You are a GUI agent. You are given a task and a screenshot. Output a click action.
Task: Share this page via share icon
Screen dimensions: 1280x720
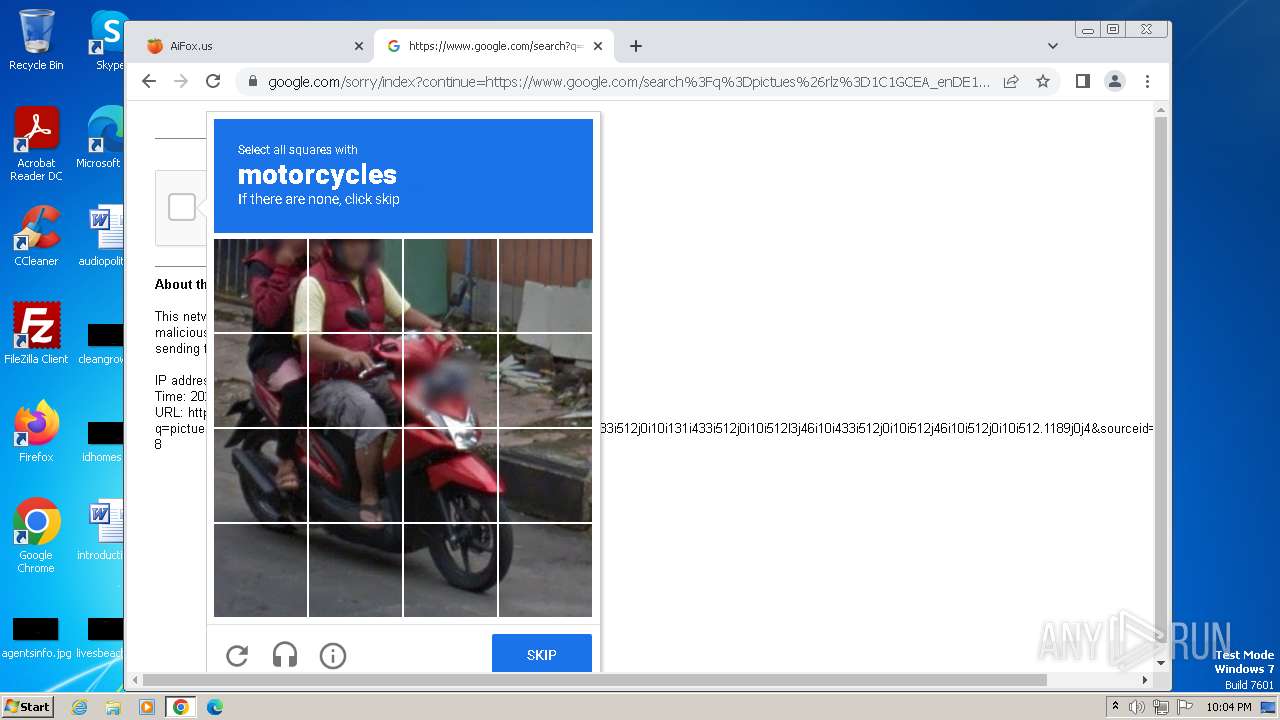pos(1011,81)
